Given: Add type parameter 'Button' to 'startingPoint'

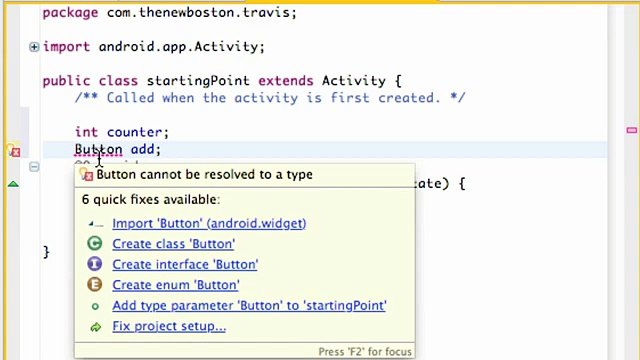Looking at the screenshot, I should (x=249, y=305).
